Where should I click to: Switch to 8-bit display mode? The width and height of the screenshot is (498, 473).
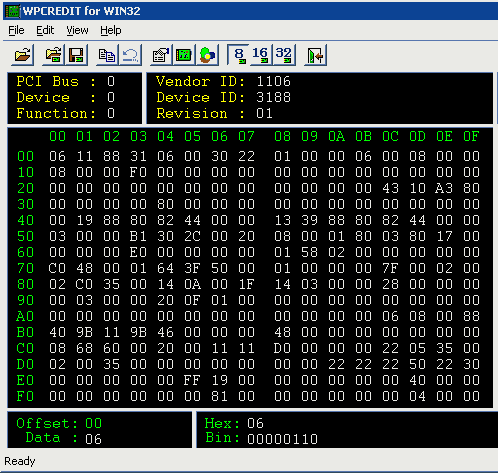(238, 55)
